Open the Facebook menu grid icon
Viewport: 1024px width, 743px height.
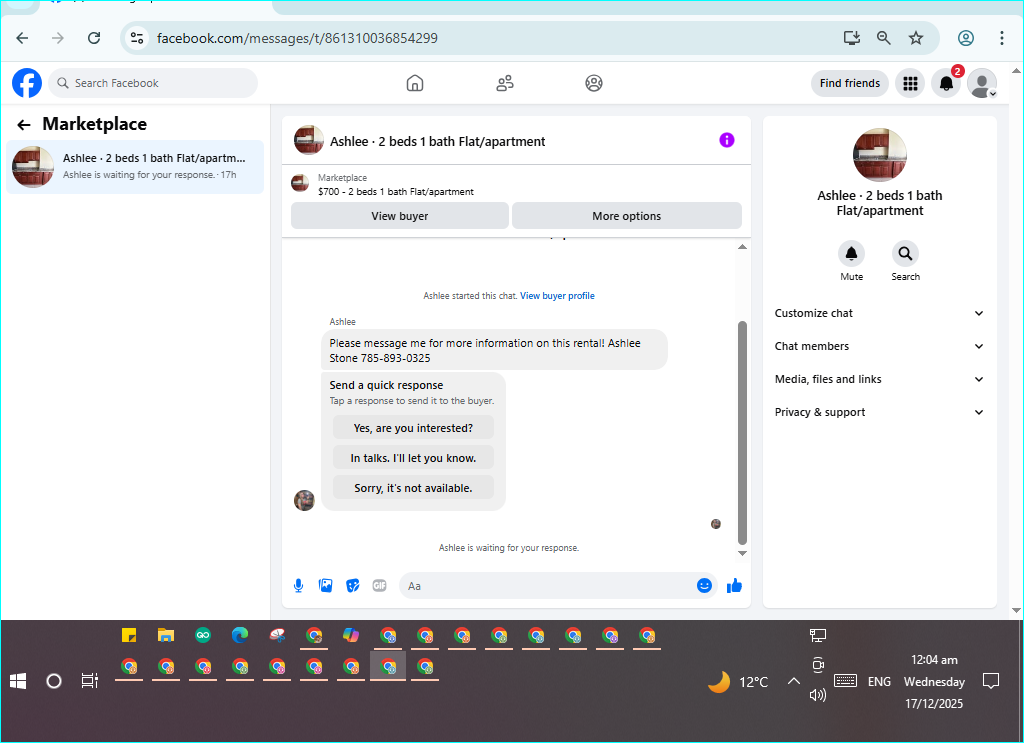coord(910,83)
